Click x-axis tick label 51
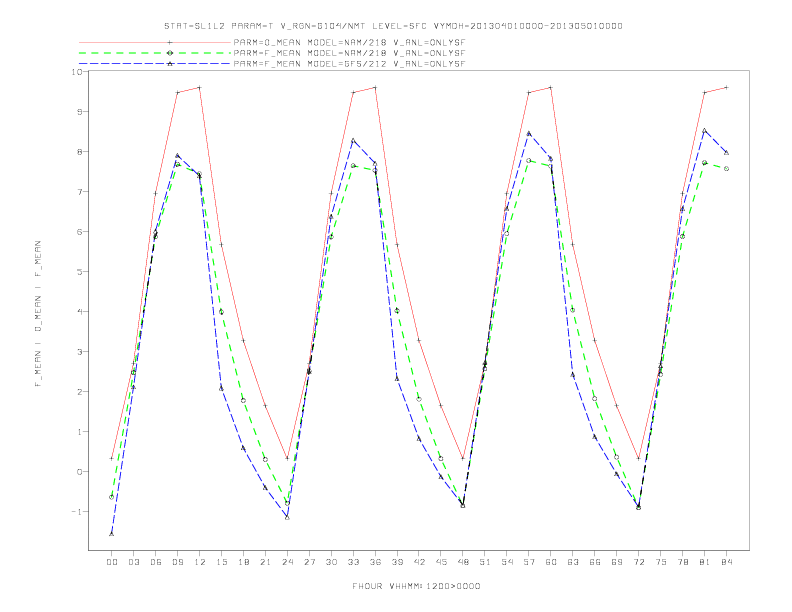Image resolution: width=792 pixels, height=612 pixels. pos(485,562)
